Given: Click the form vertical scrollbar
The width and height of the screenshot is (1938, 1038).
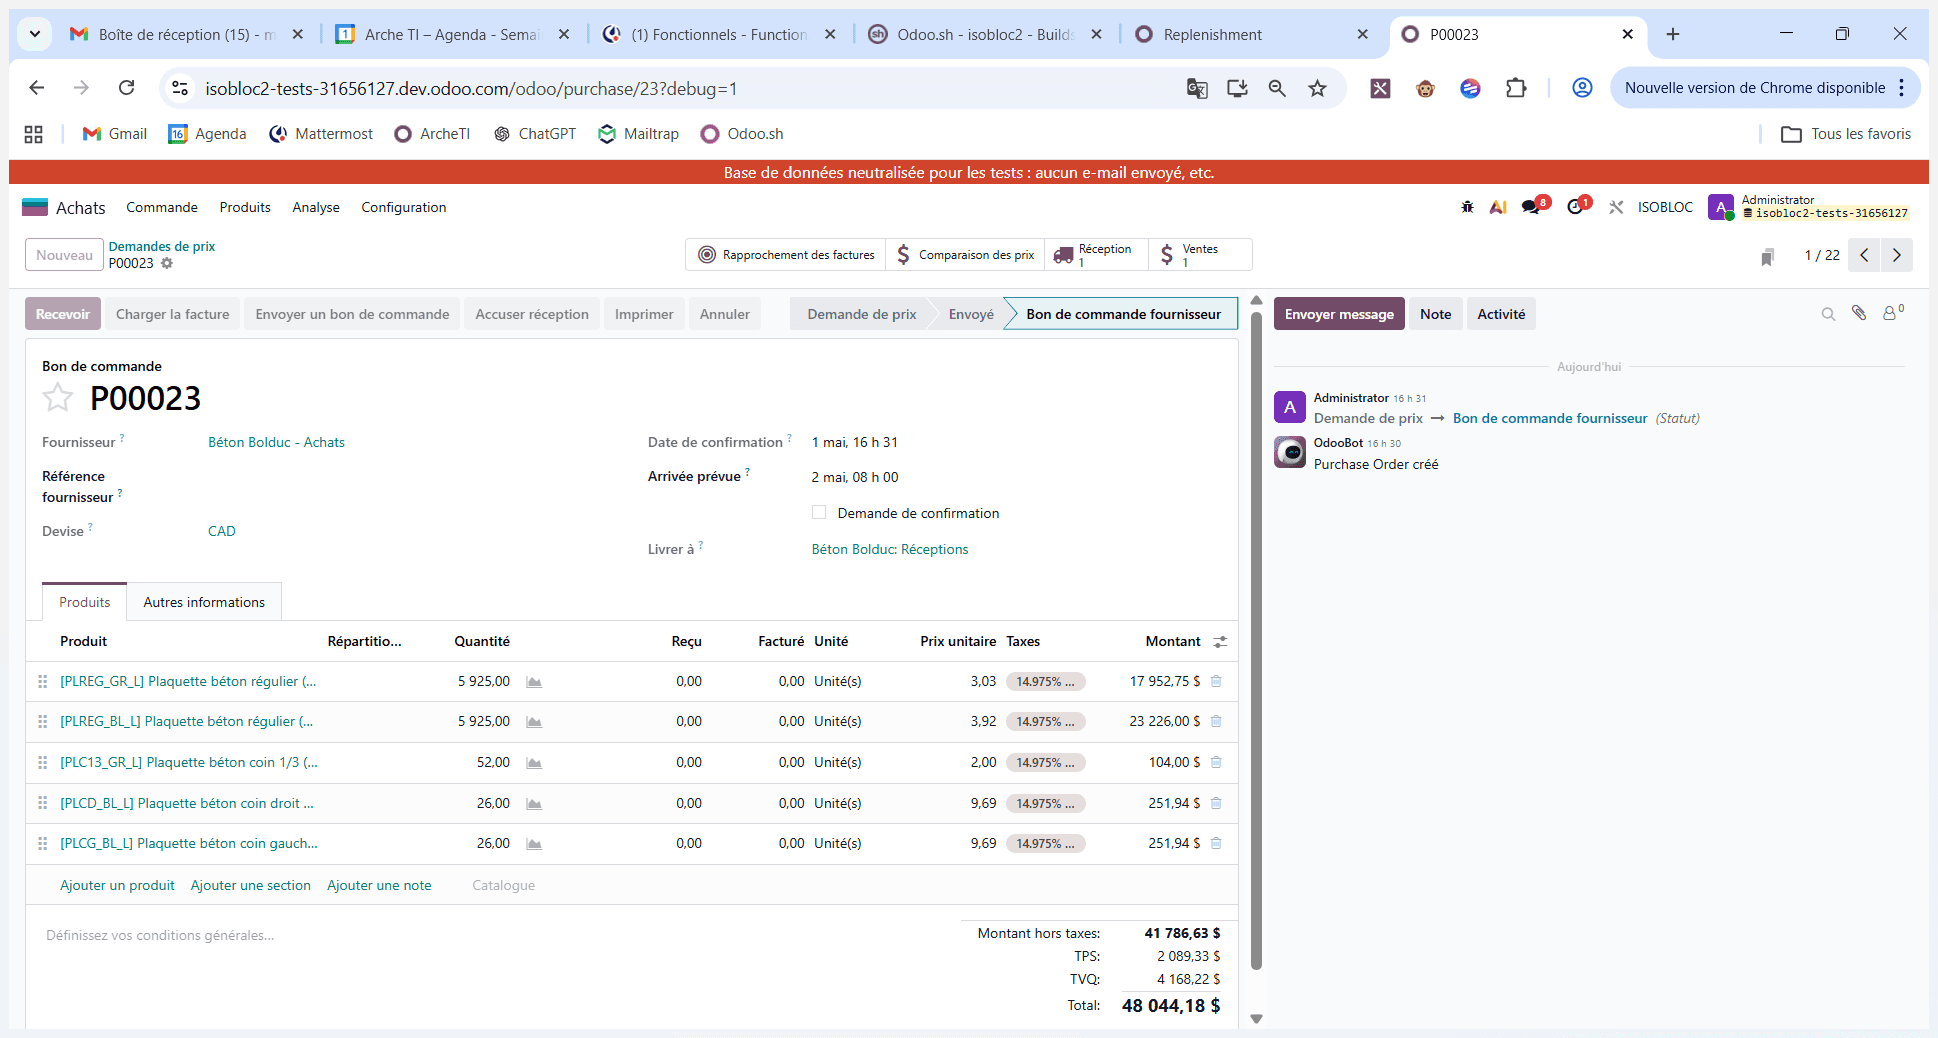Looking at the screenshot, I should [x=1256, y=640].
